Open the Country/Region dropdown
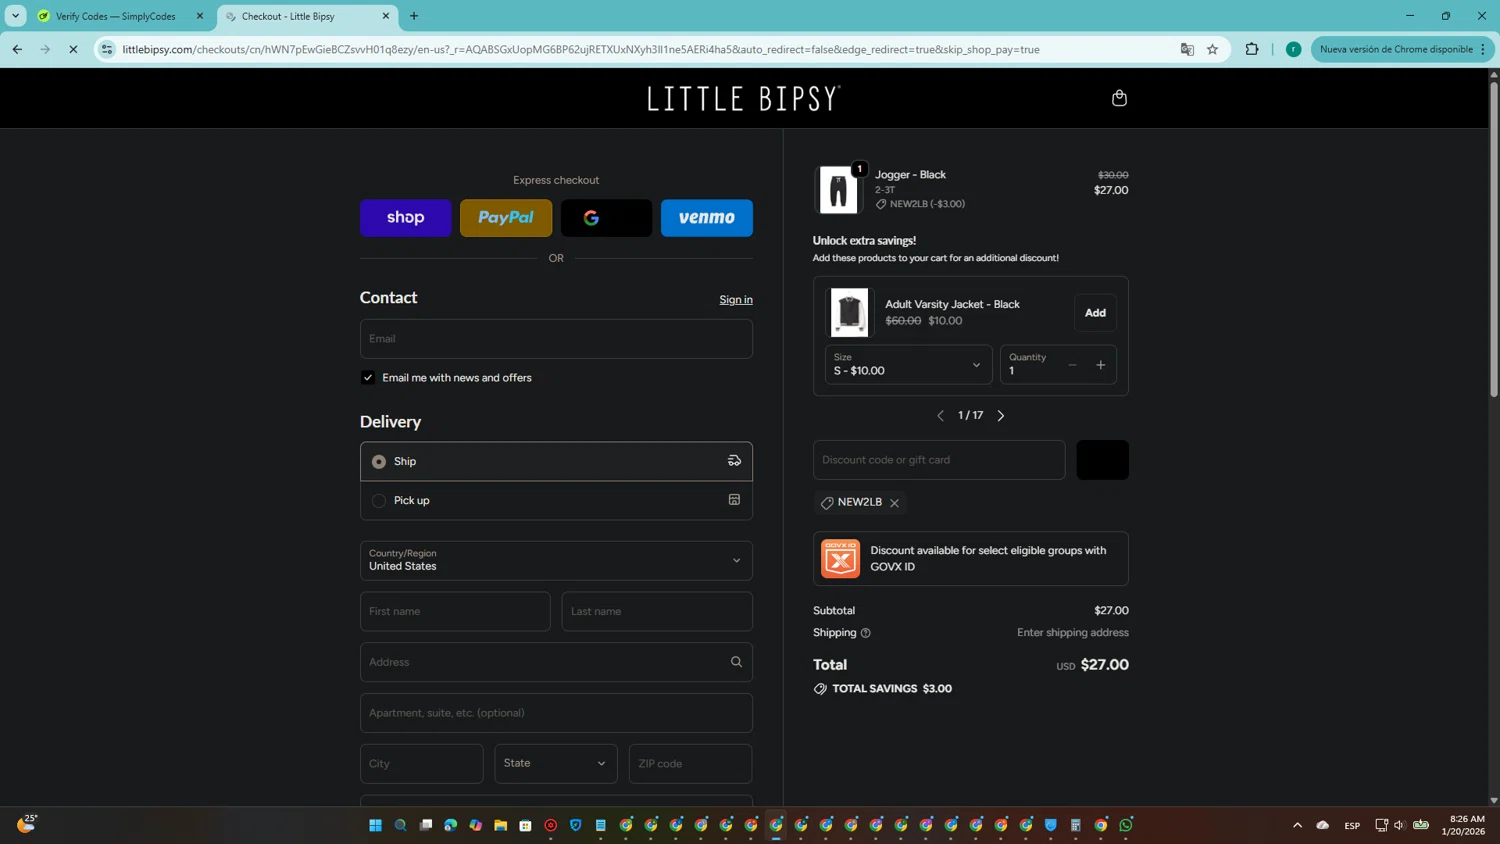This screenshot has width=1500, height=844. click(556, 560)
